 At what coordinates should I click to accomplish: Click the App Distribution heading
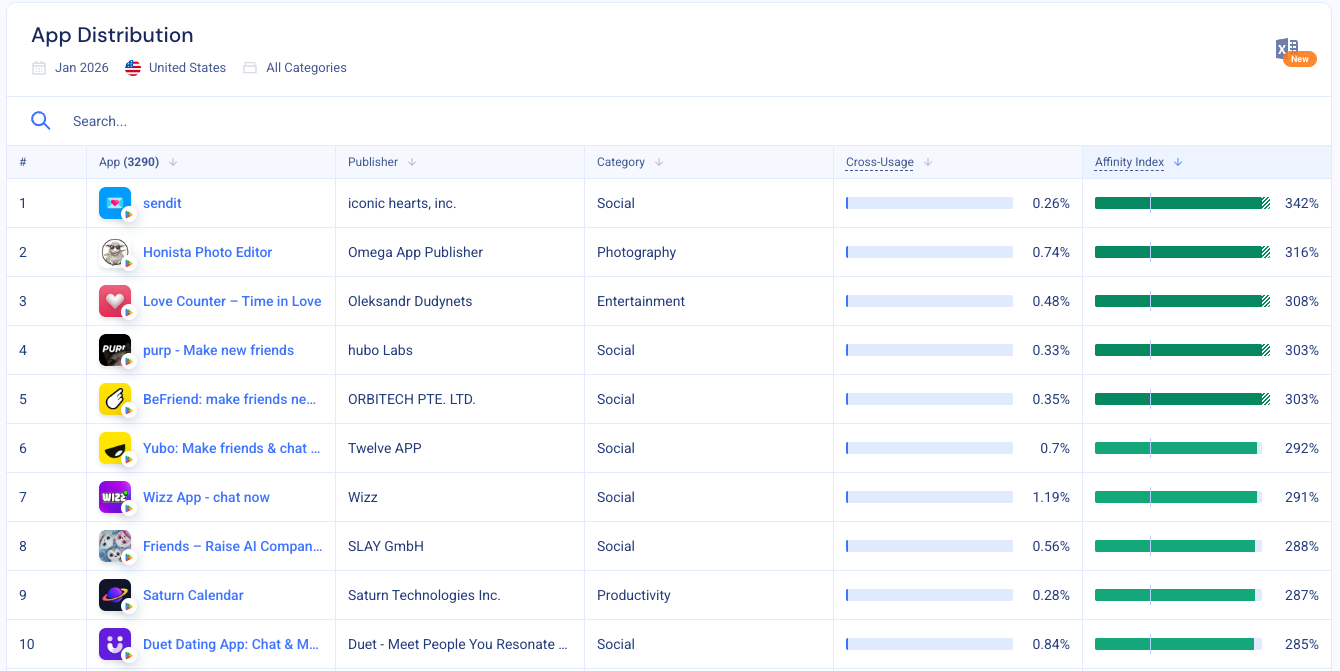tap(112, 35)
